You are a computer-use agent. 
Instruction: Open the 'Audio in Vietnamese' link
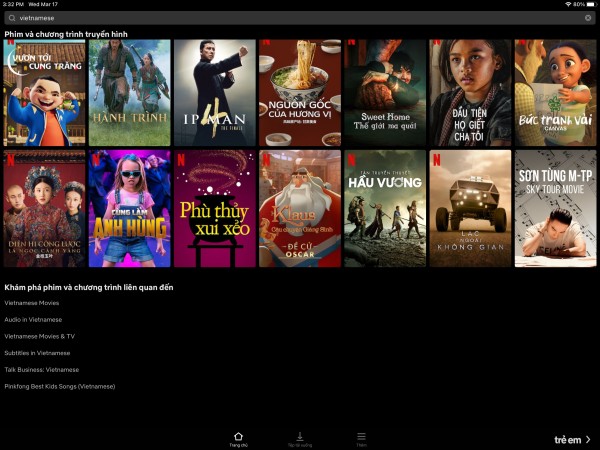point(33,320)
